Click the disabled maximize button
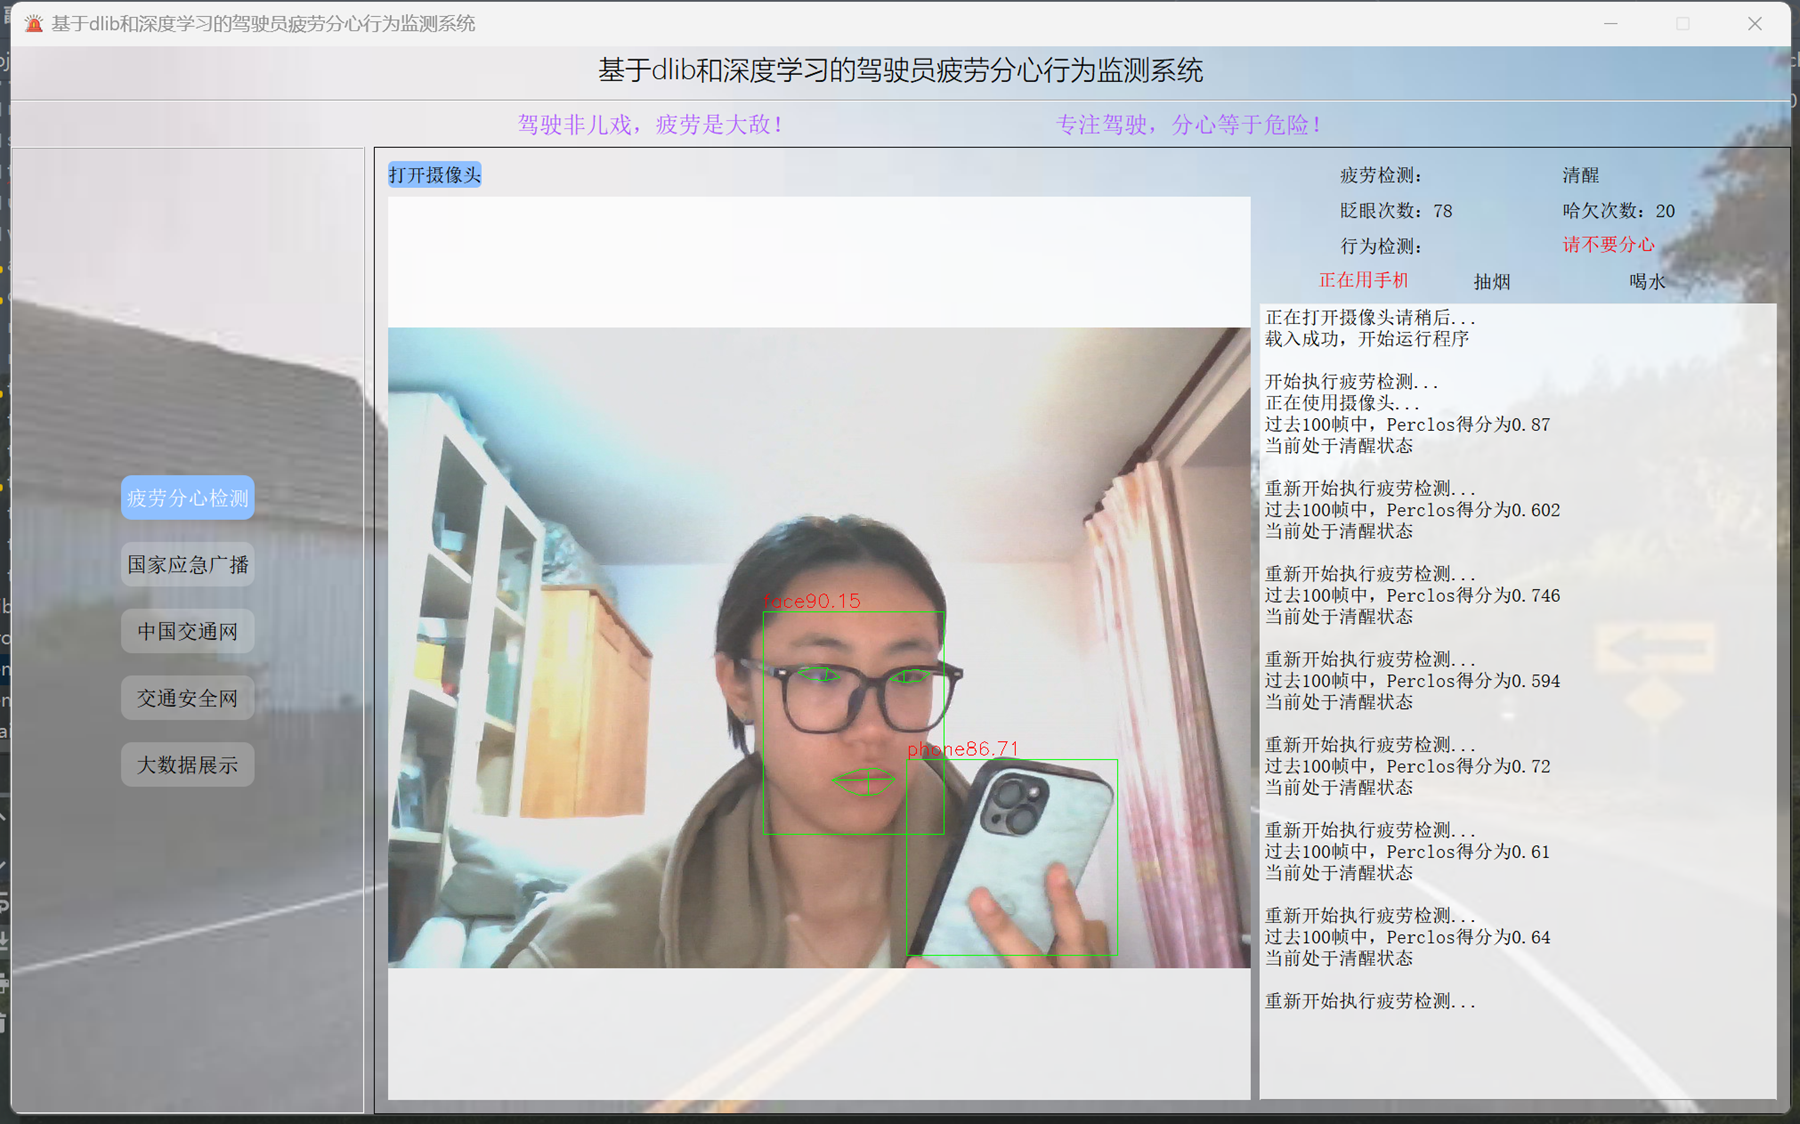 pos(1683,23)
